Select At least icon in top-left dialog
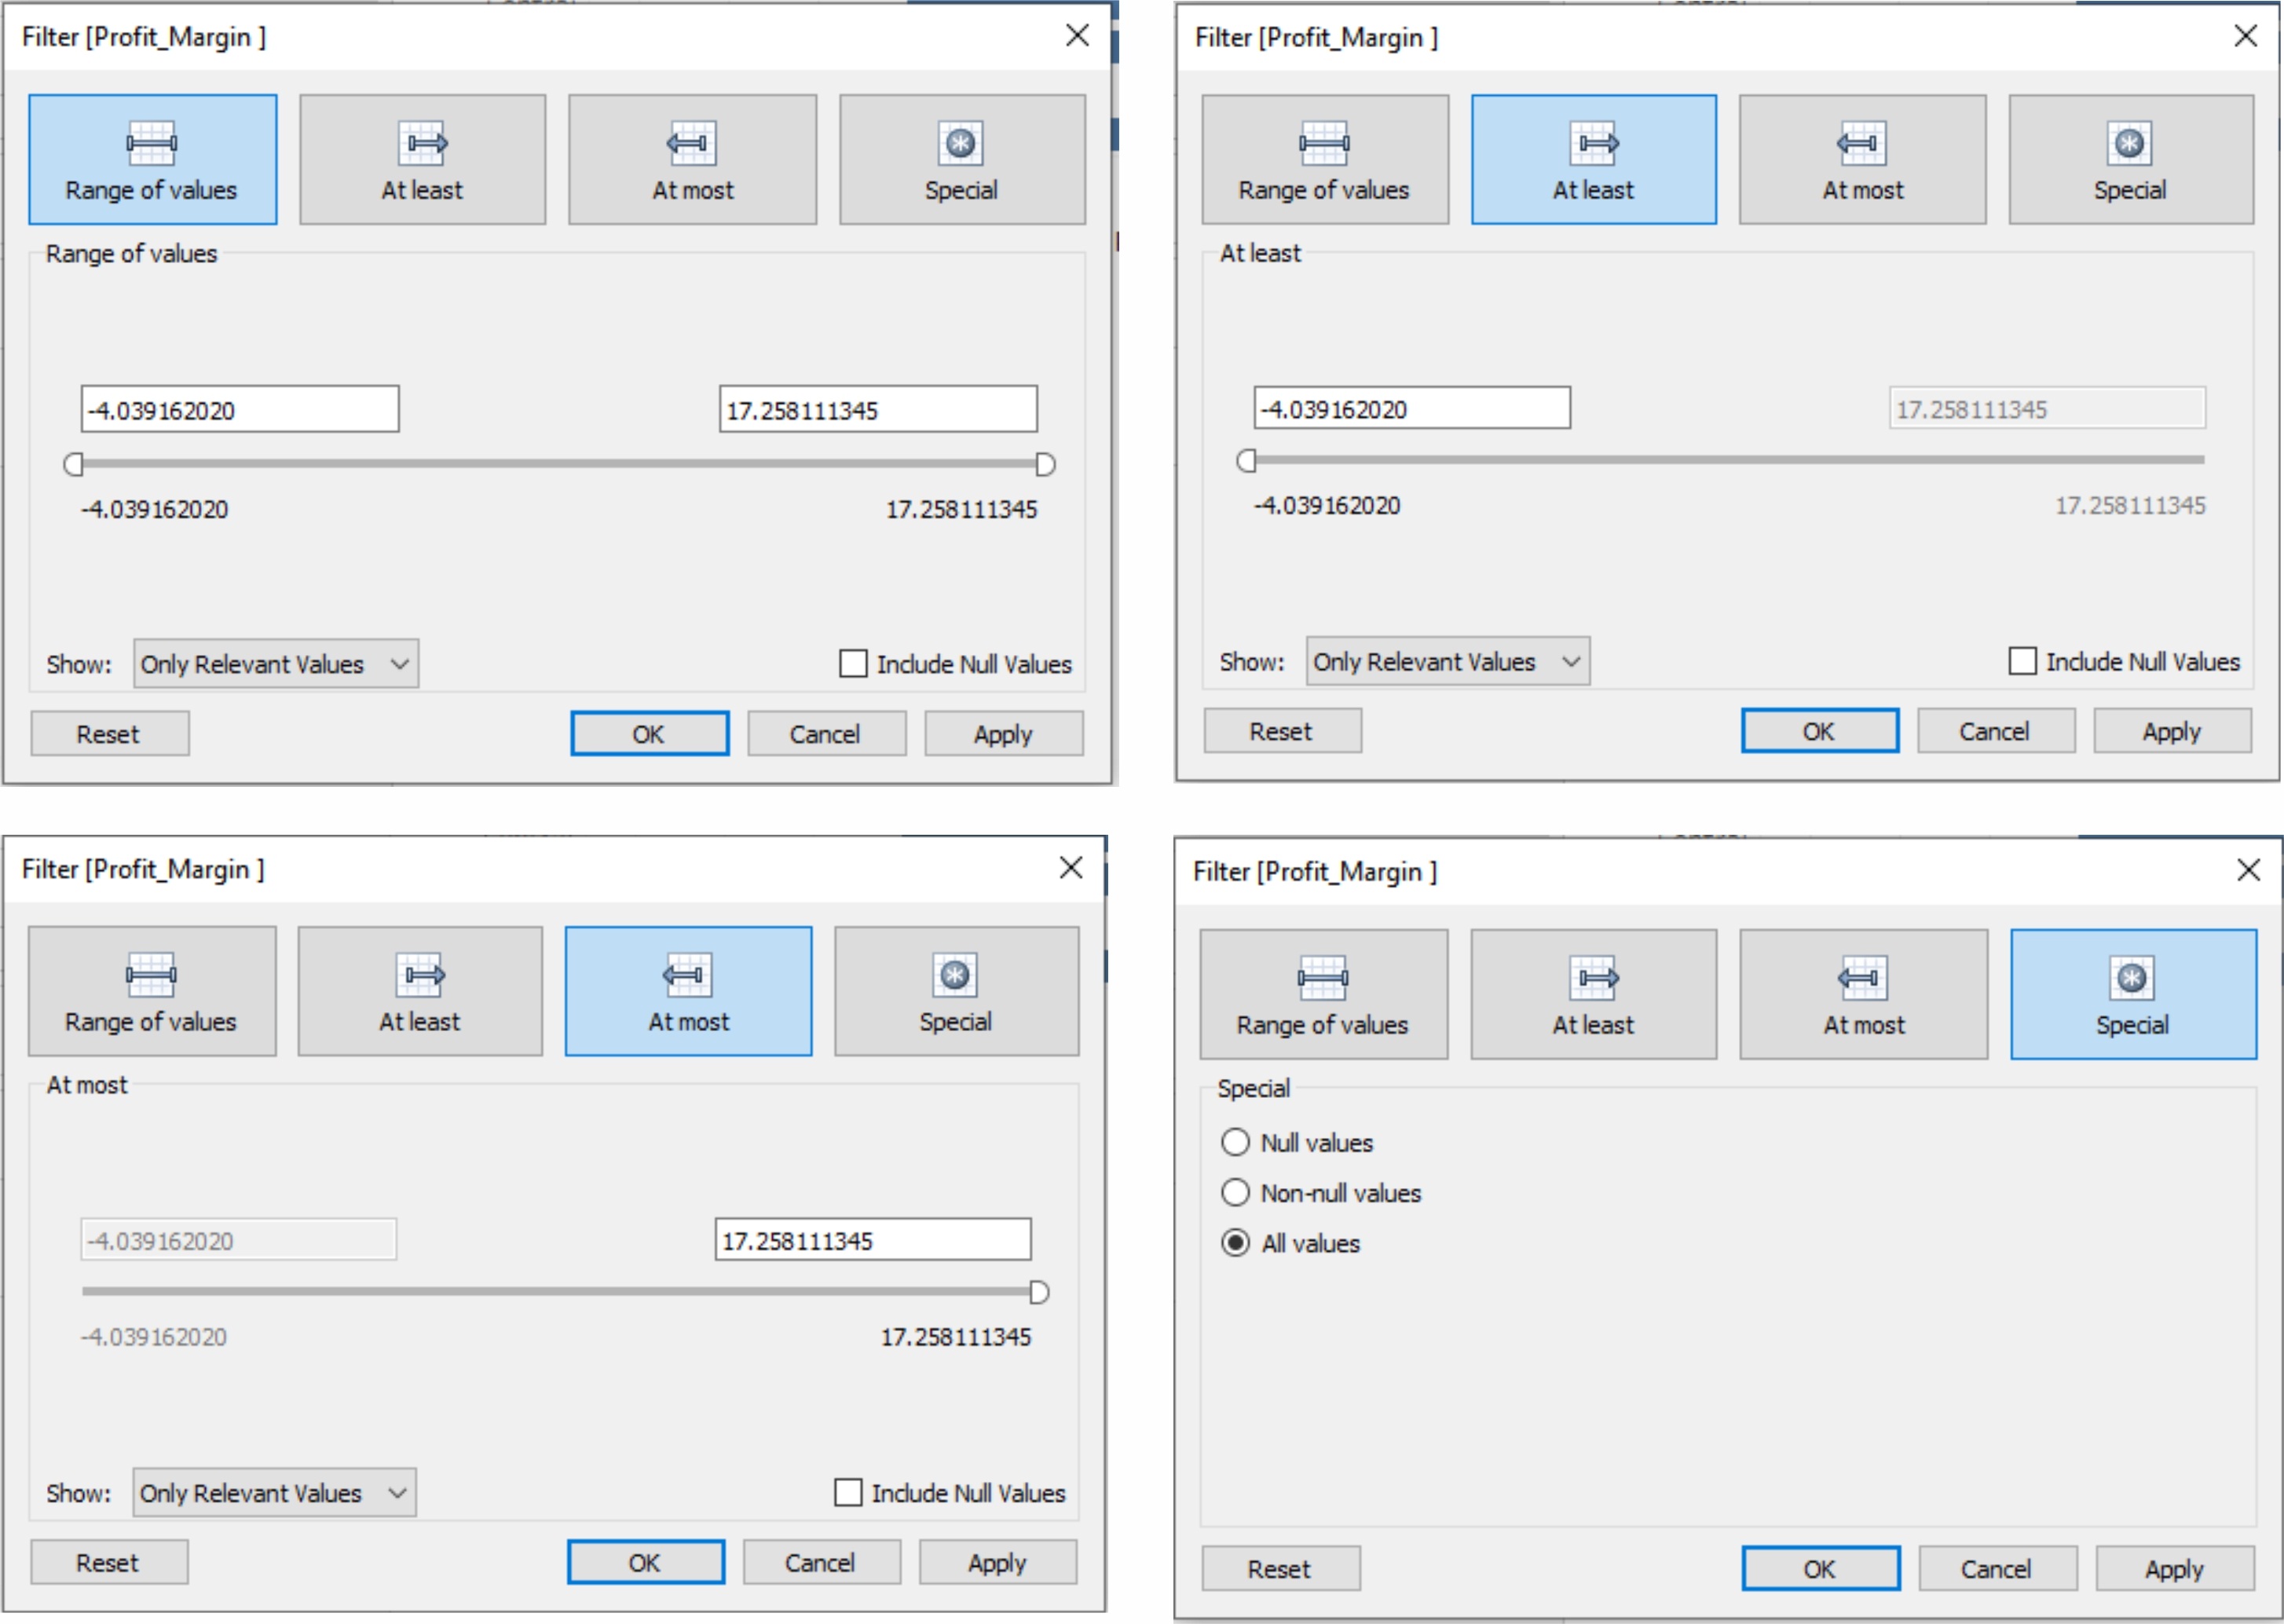Image resolution: width=2284 pixels, height=1624 pixels. [423, 160]
